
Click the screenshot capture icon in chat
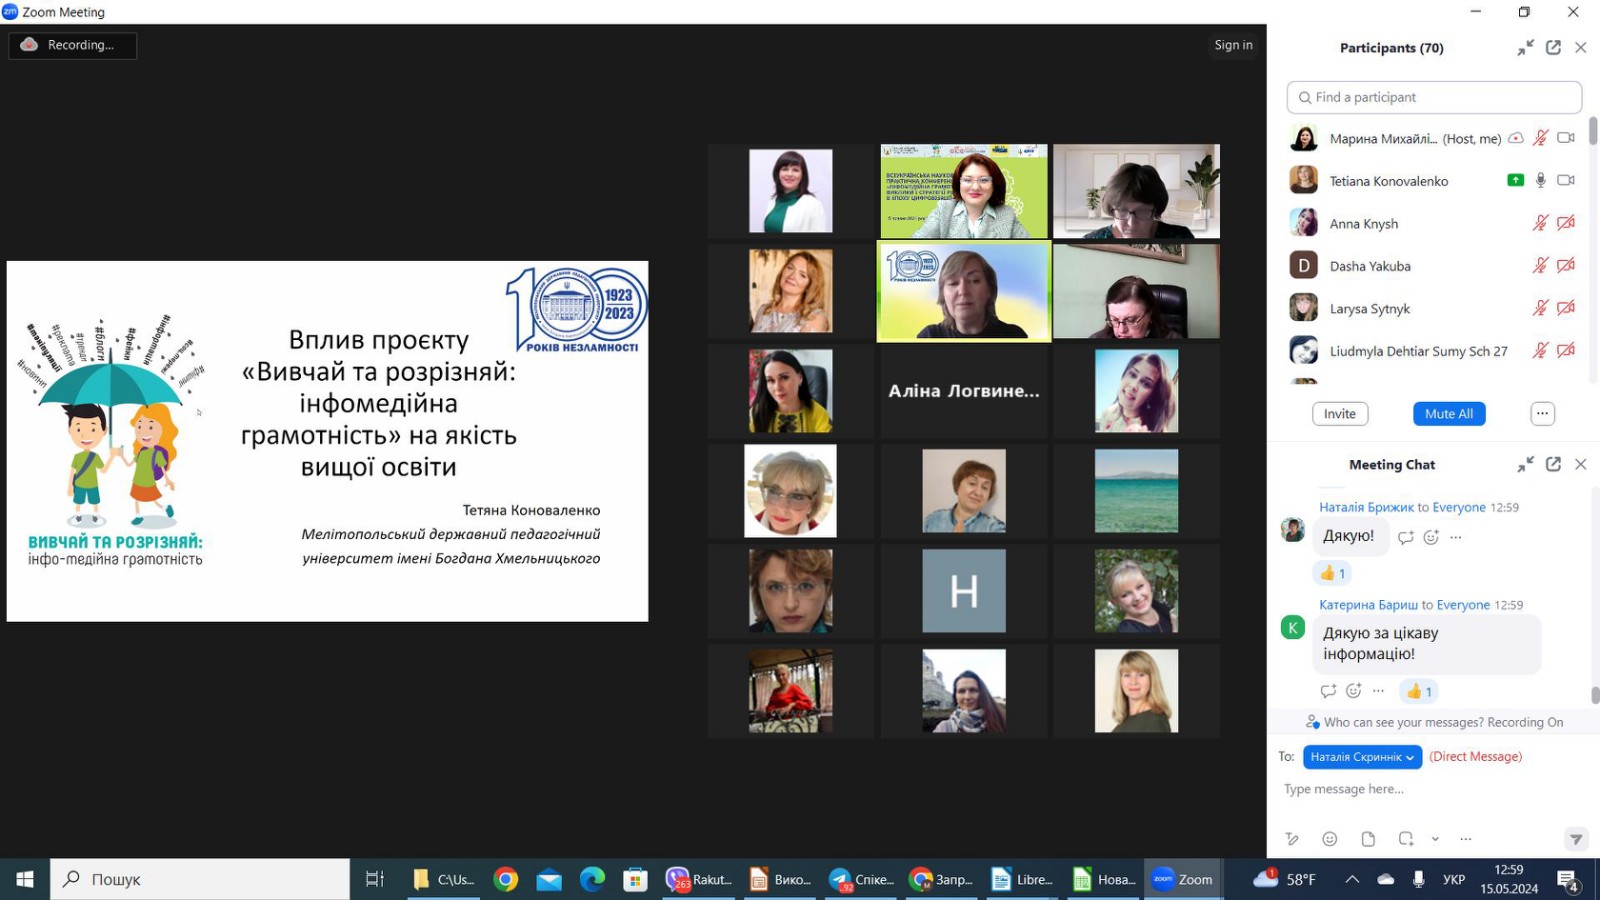1406,839
